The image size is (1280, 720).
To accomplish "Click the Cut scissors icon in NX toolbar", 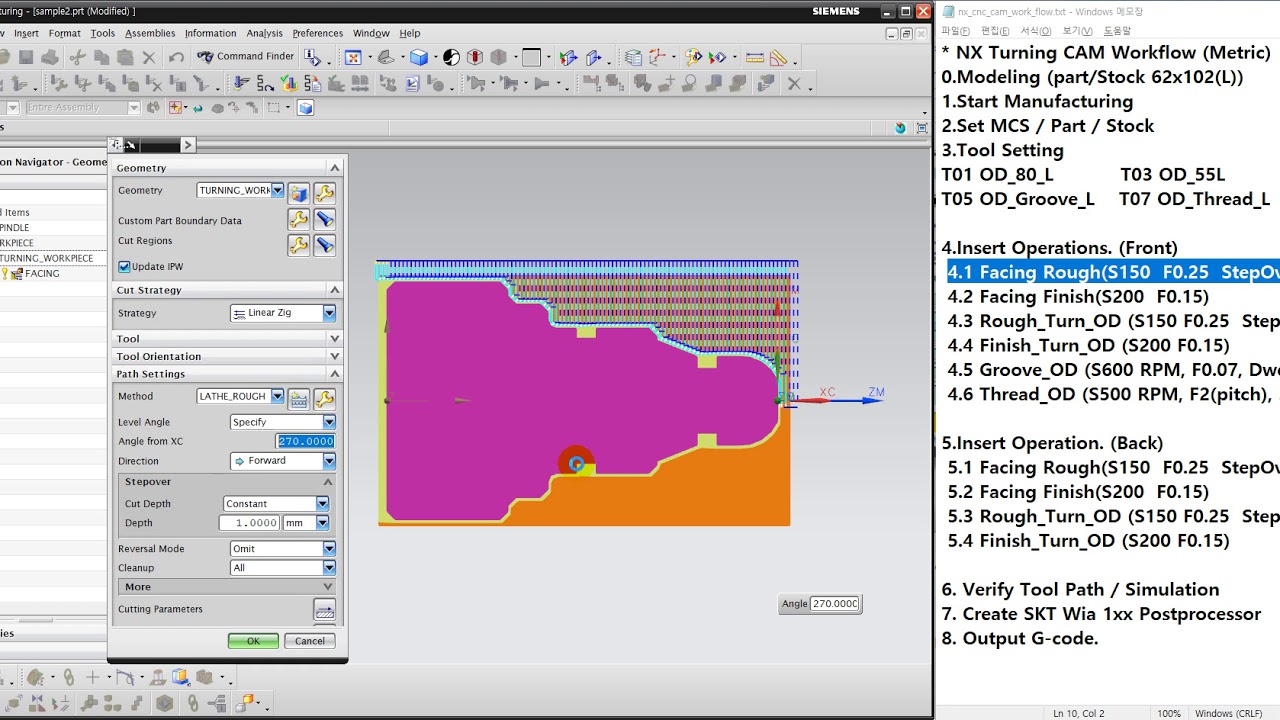I will [77, 57].
